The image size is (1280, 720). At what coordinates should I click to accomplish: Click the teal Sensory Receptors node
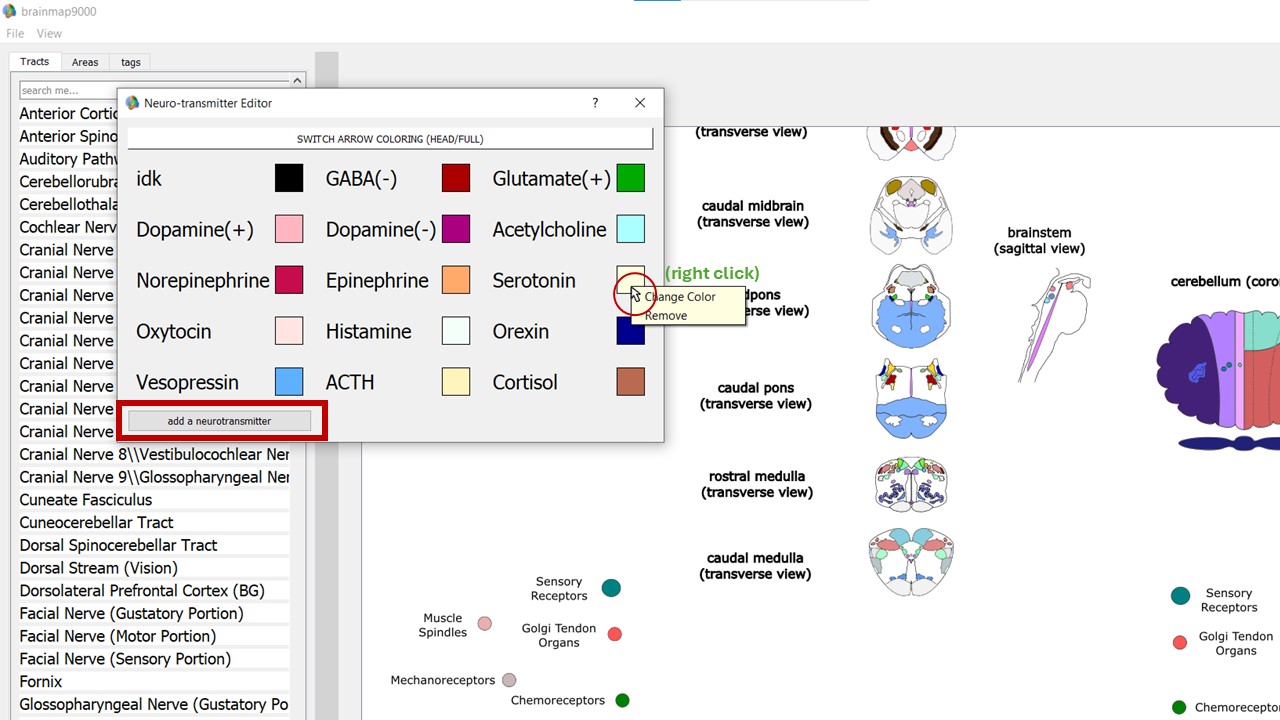[611, 588]
